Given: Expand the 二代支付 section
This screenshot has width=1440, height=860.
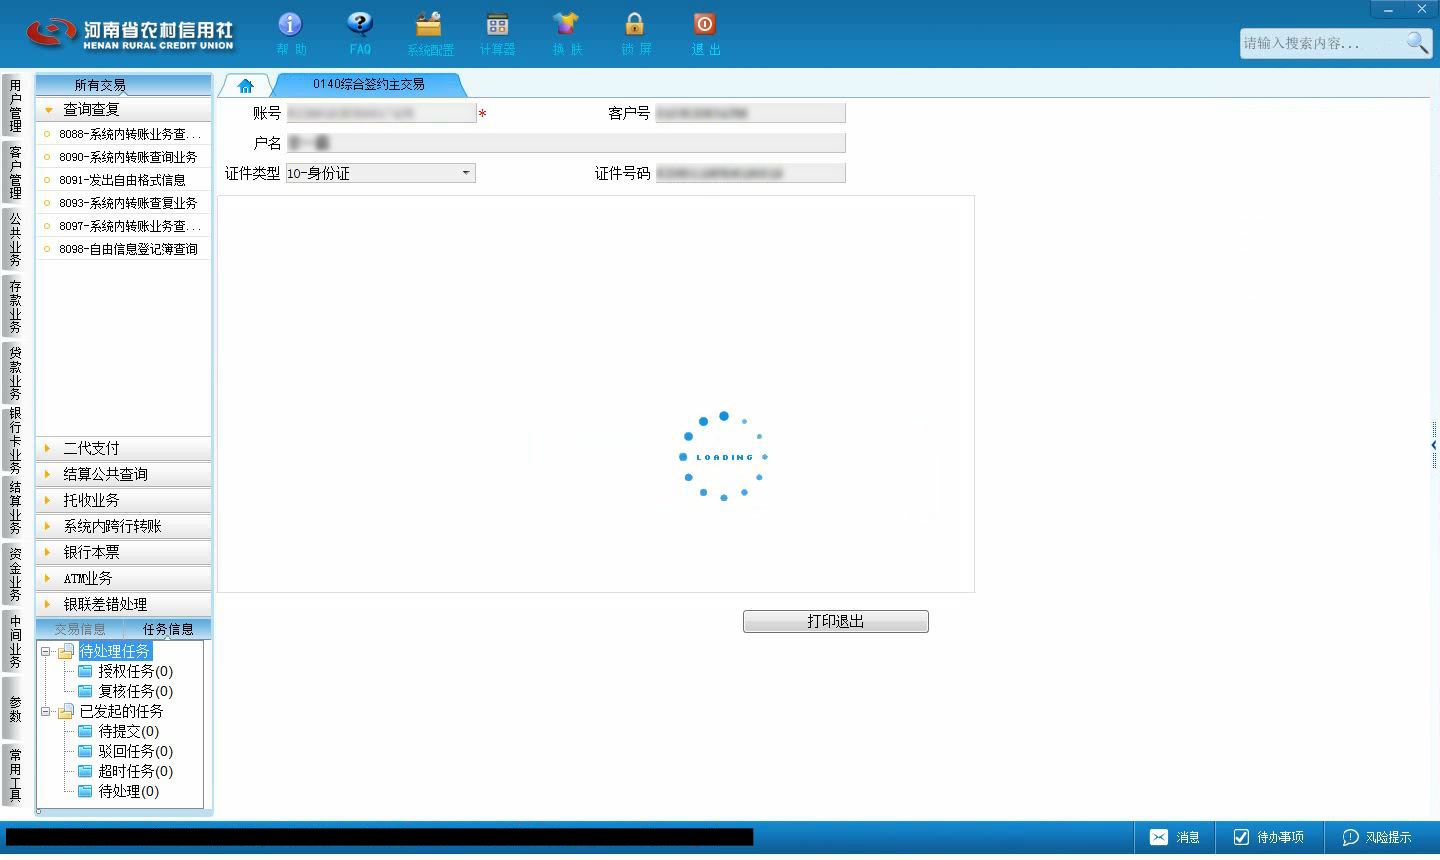Looking at the screenshot, I should click(123, 448).
